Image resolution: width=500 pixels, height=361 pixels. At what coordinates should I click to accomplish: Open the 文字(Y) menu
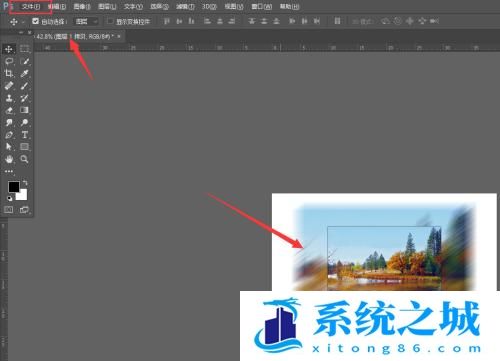click(x=133, y=6)
